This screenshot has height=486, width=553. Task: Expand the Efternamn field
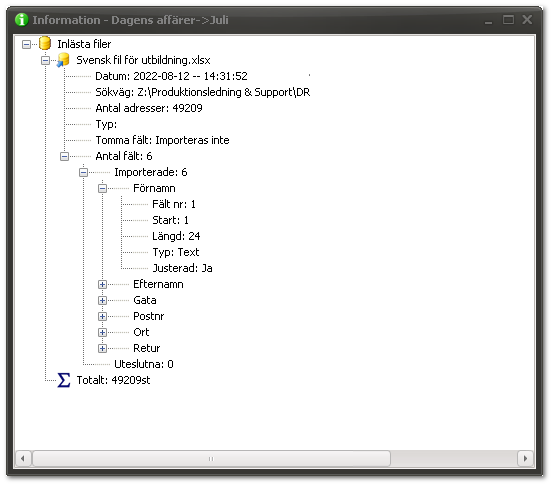(103, 285)
